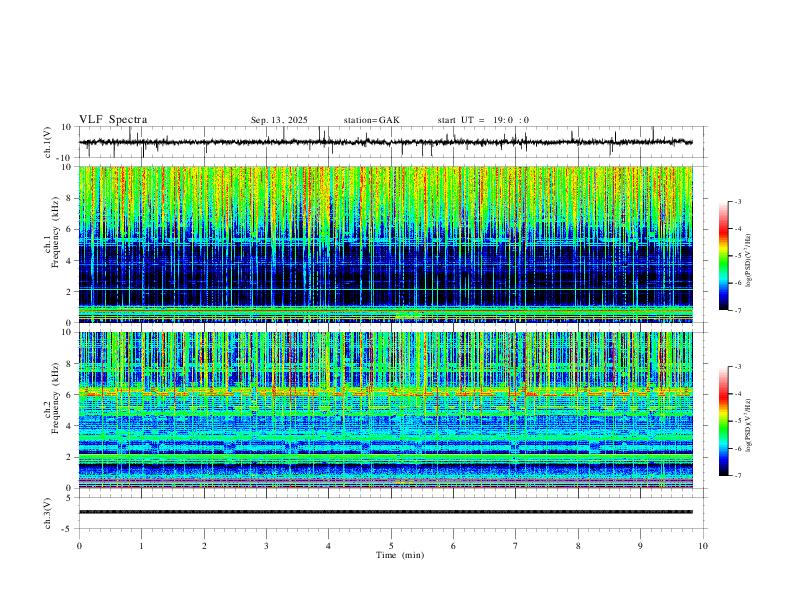Click the 'Time (min)' axis label
The image size is (792, 612).
click(x=400, y=555)
